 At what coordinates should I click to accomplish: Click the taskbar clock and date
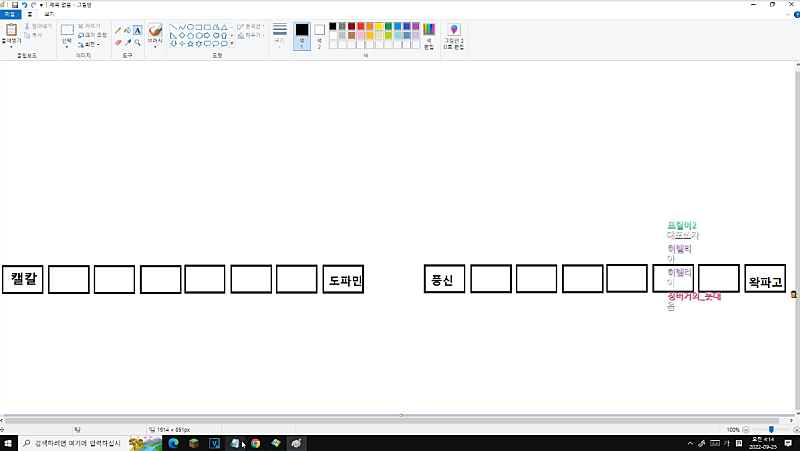763,443
